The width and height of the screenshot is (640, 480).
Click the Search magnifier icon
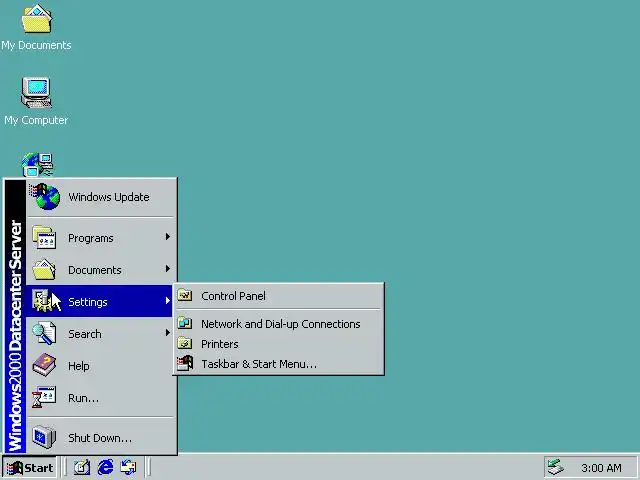pos(44,333)
